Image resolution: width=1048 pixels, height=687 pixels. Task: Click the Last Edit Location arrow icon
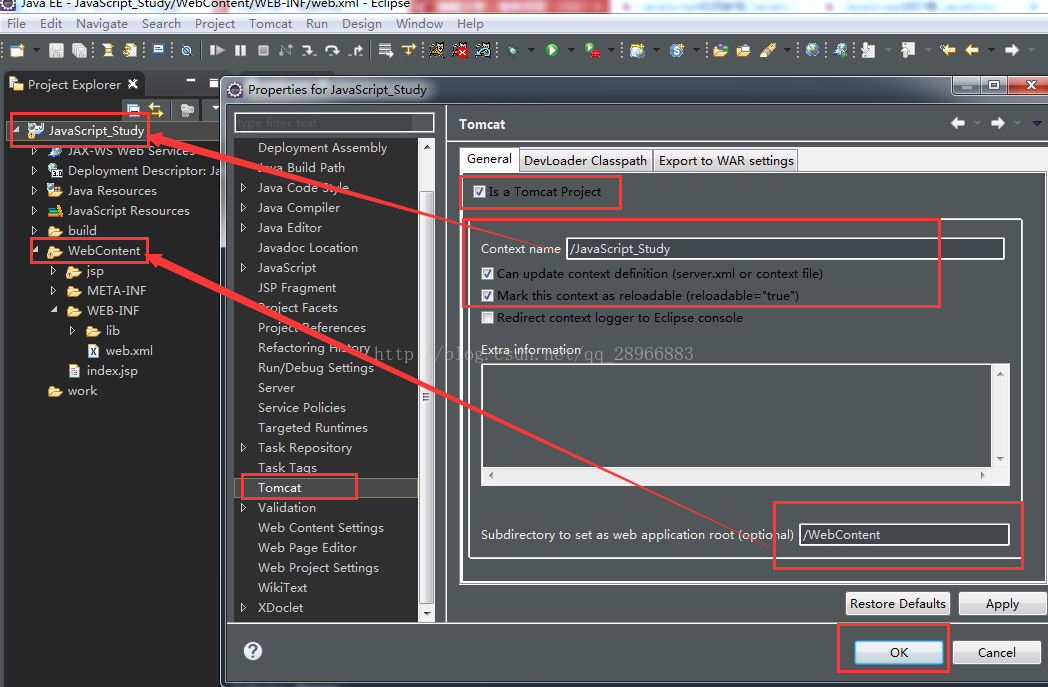(947, 50)
